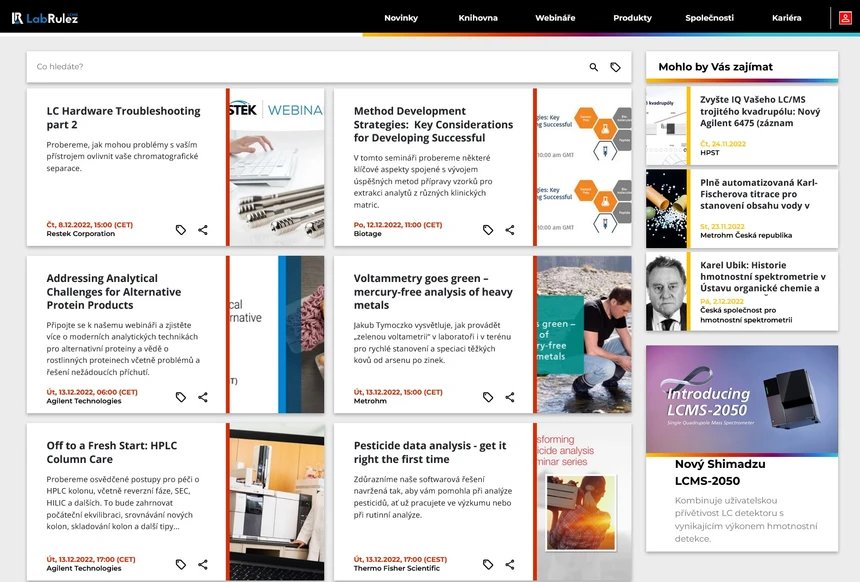Screen dimensions: 860x582
Task: Click date 'Čt, 8.12.2022, 15:00 (CET)'
Action: point(89,225)
